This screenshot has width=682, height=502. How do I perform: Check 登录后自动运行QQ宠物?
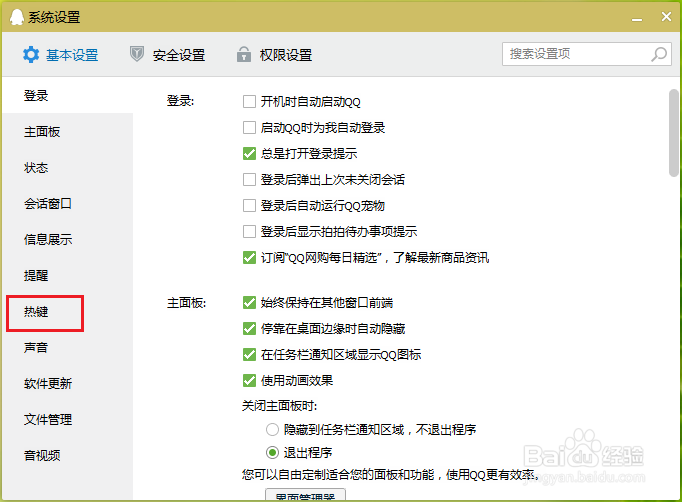pyautogui.click(x=249, y=205)
